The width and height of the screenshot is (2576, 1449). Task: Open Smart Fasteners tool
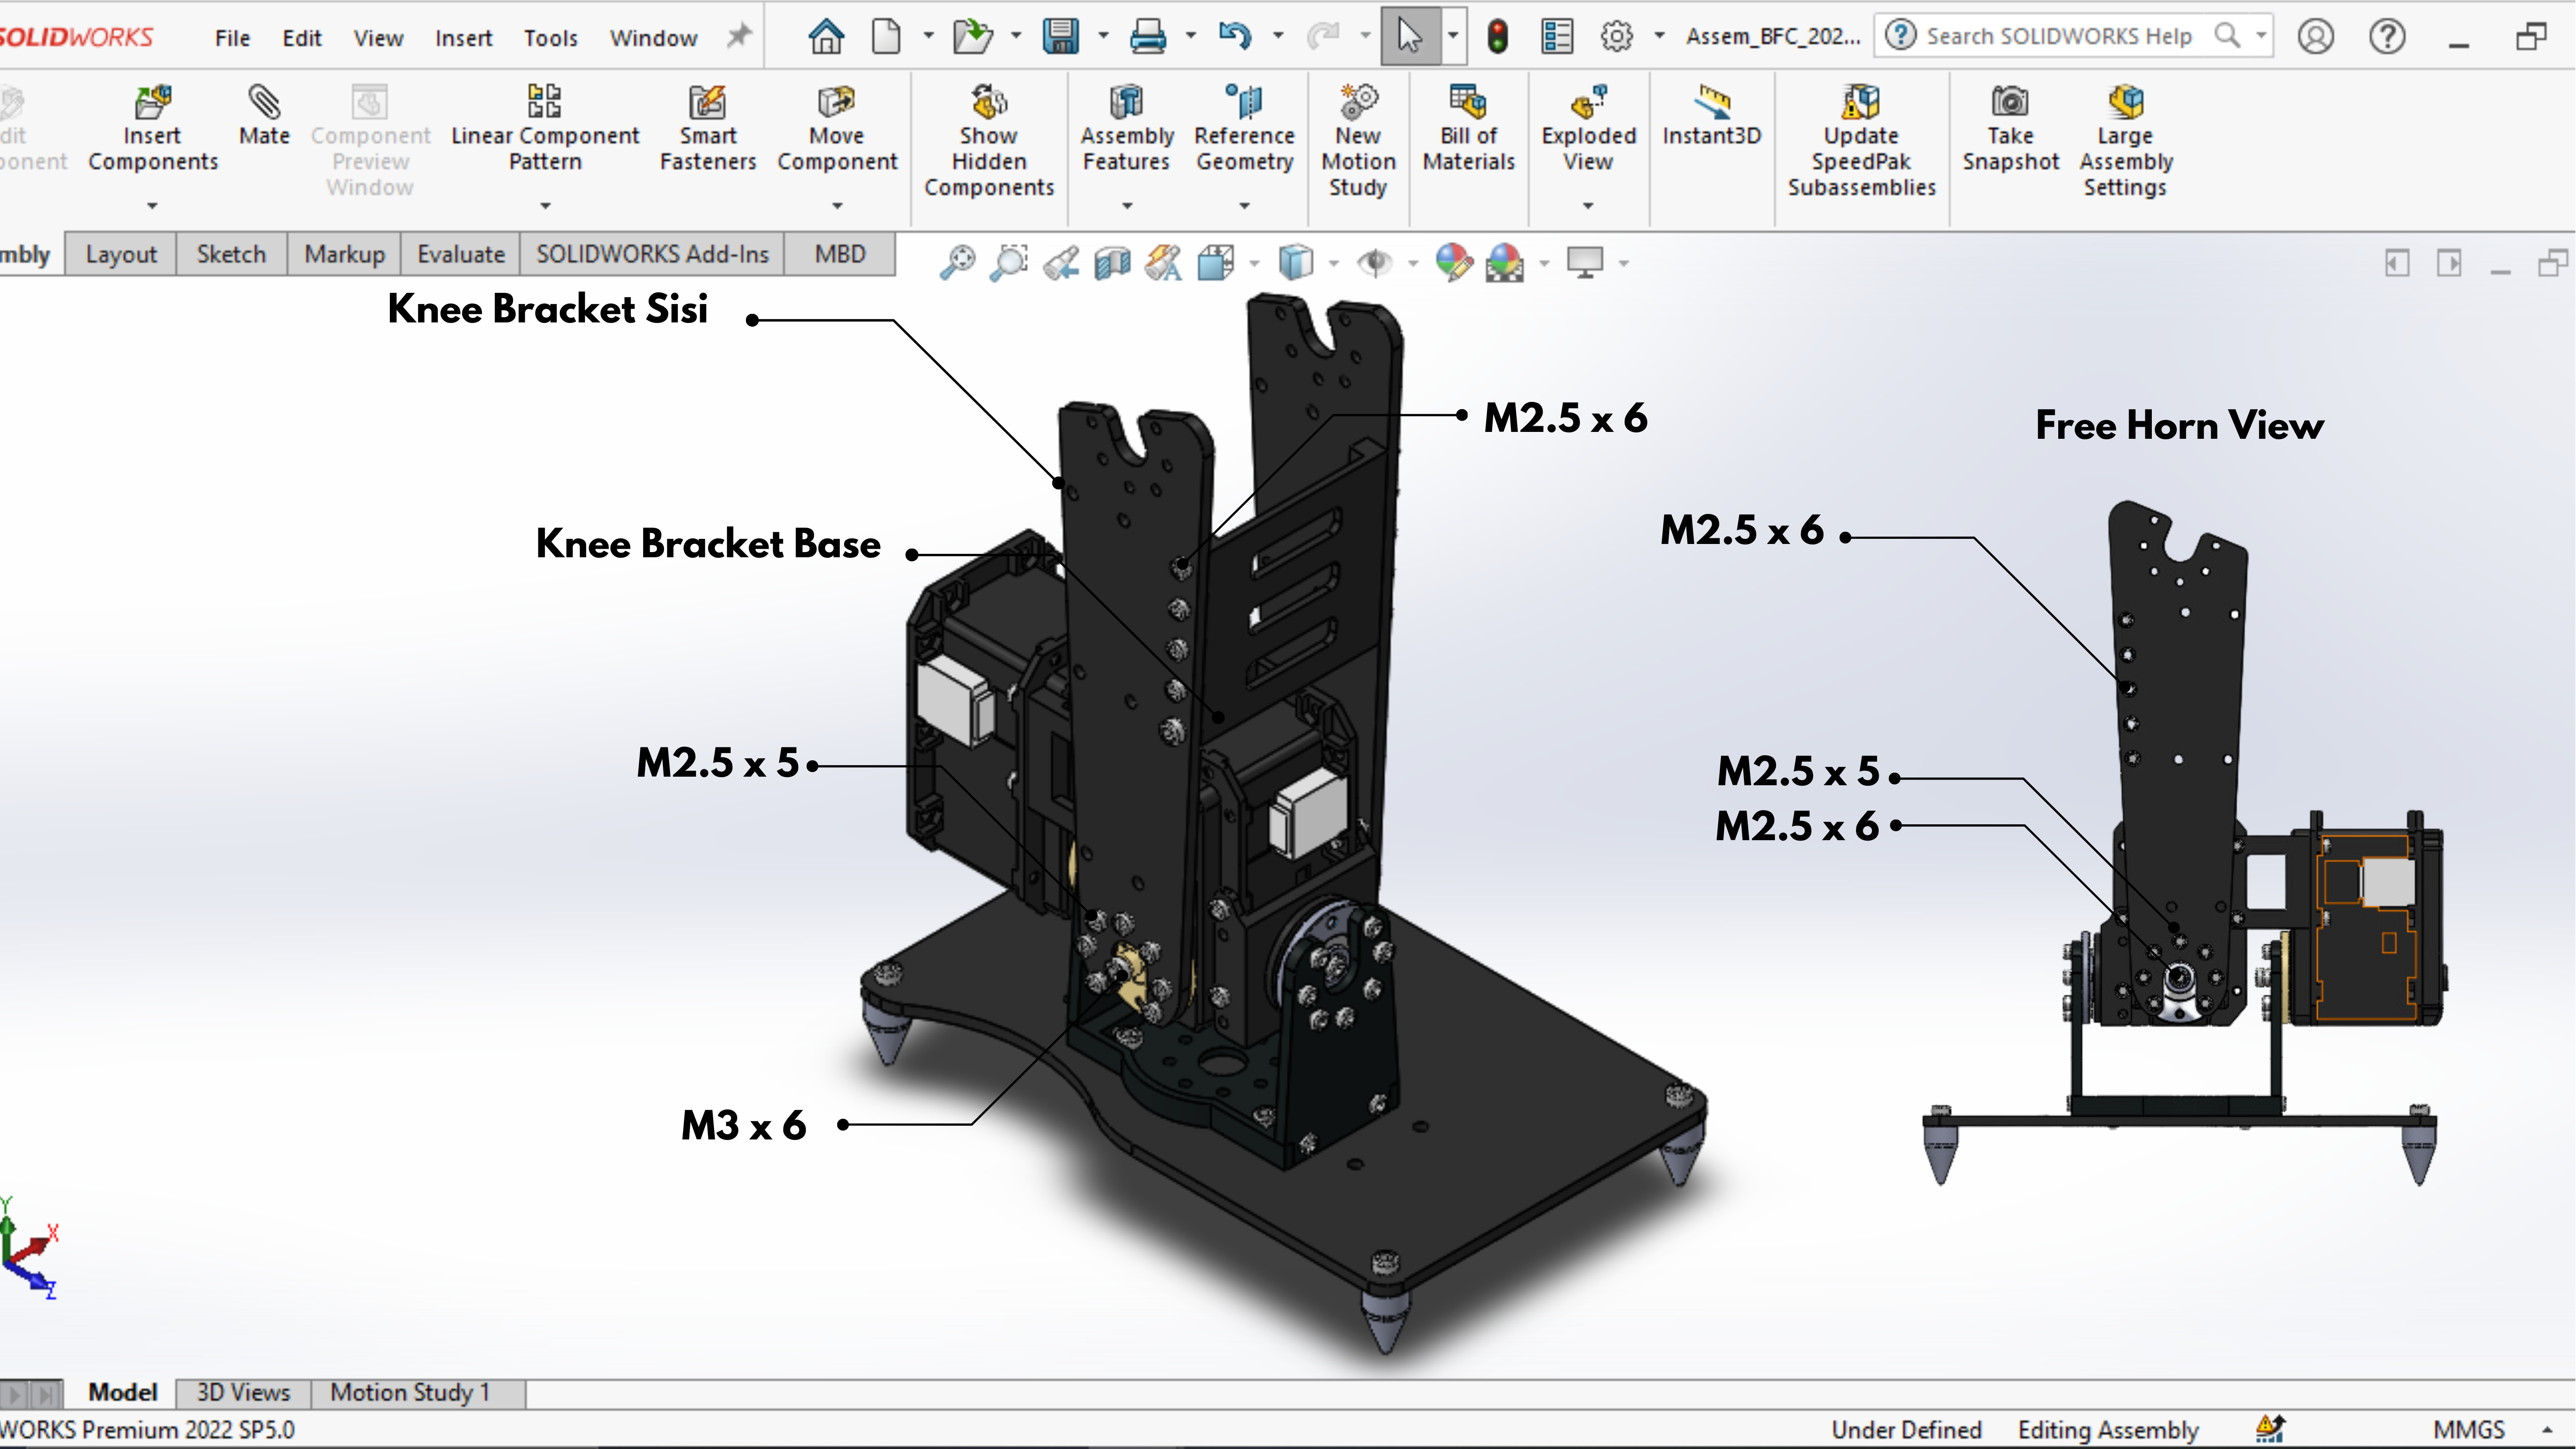pos(708,129)
